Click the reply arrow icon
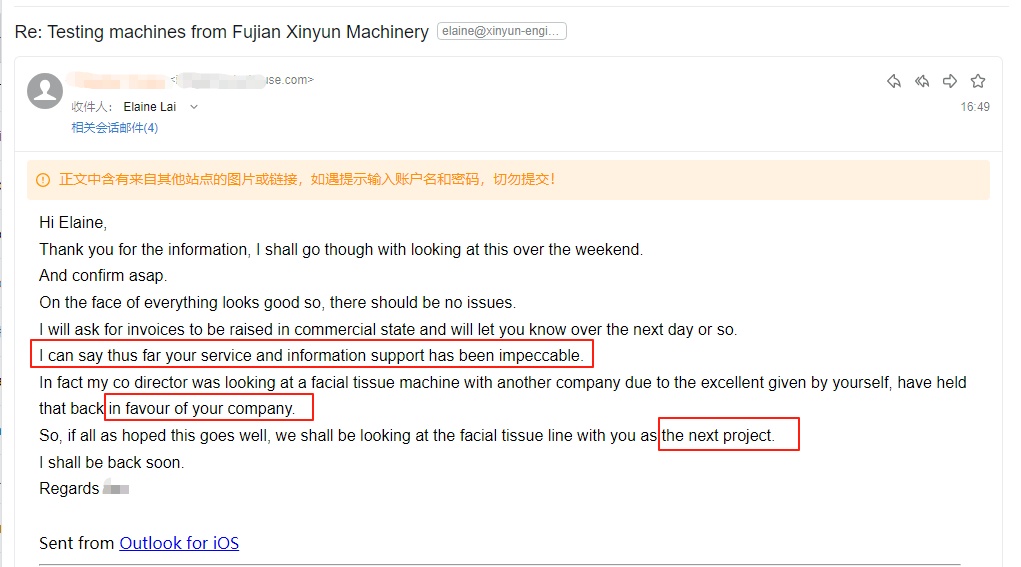Image resolution: width=1021 pixels, height=567 pixels. click(894, 81)
